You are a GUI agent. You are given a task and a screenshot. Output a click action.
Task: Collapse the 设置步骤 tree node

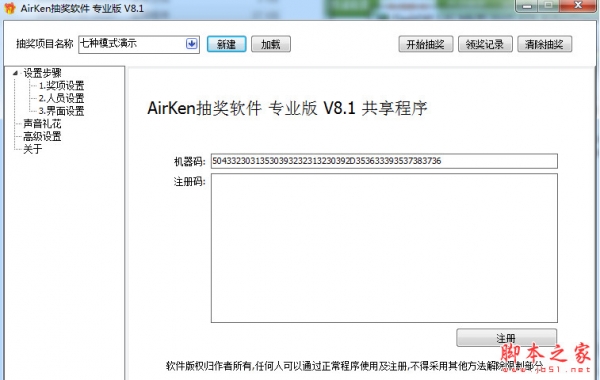pos(15,73)
